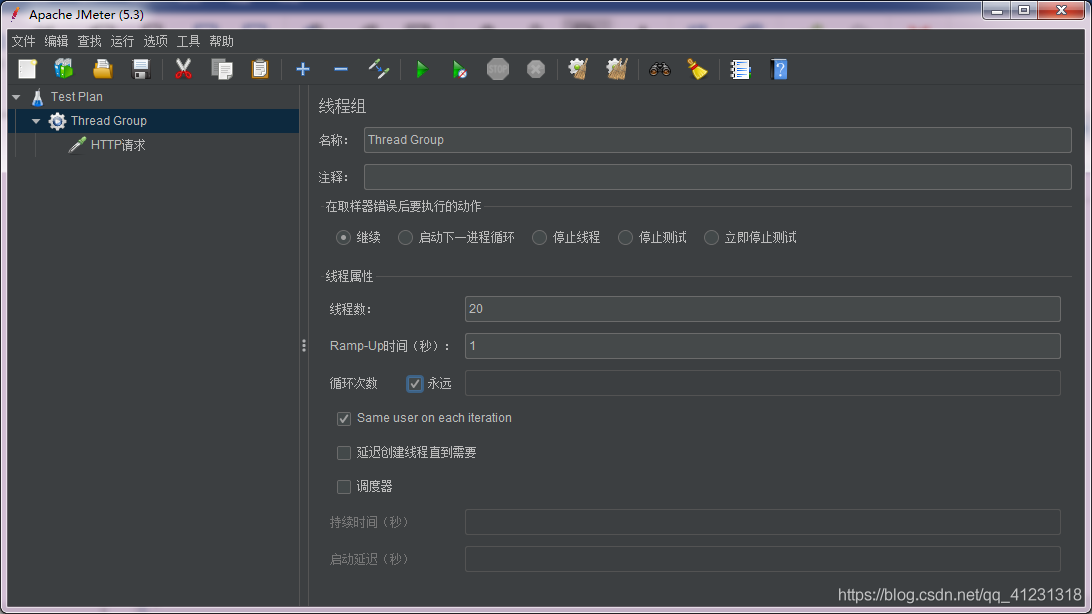Click the 启动延迟（秒）field
The height and width of the screenshot is (614, 1092).
tap(763, 559)
